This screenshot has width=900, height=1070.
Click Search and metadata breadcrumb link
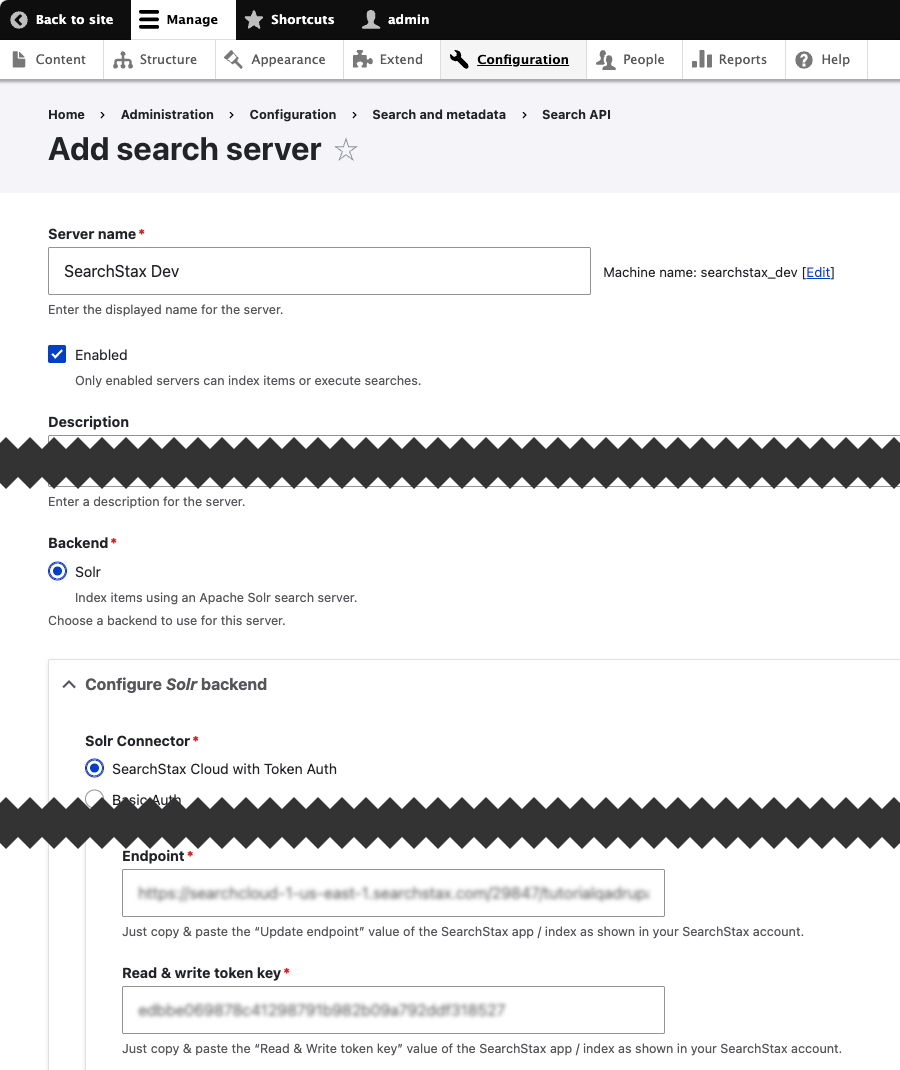pyautogui.click(x=439, y=115)
